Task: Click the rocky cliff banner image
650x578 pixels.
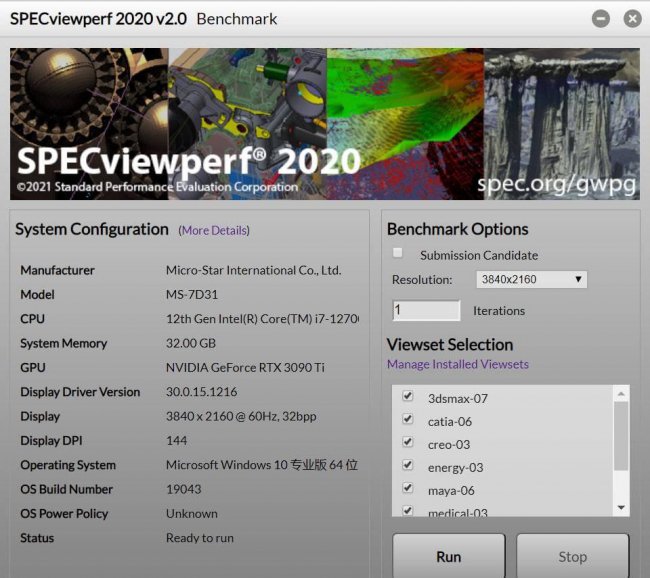Action: point(562,124)
